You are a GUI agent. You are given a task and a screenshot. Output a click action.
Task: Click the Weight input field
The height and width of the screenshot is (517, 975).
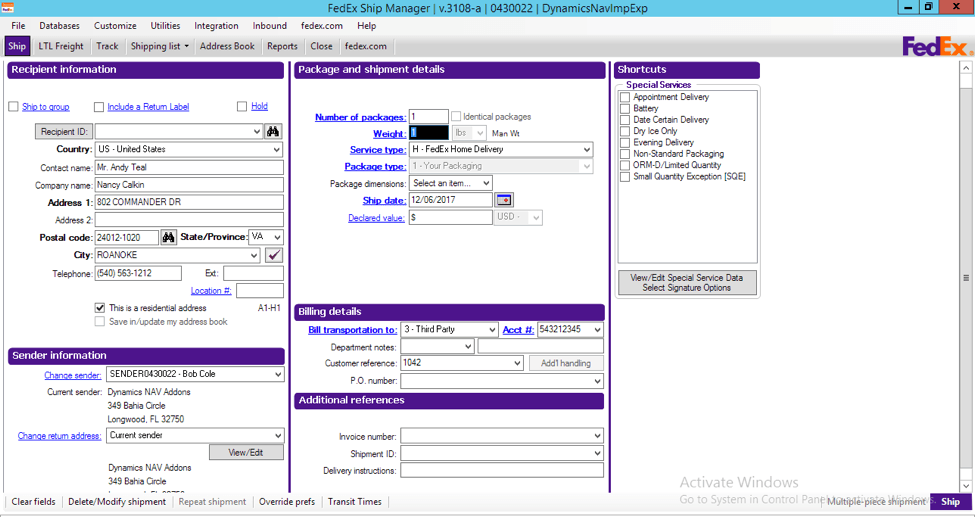428,133
